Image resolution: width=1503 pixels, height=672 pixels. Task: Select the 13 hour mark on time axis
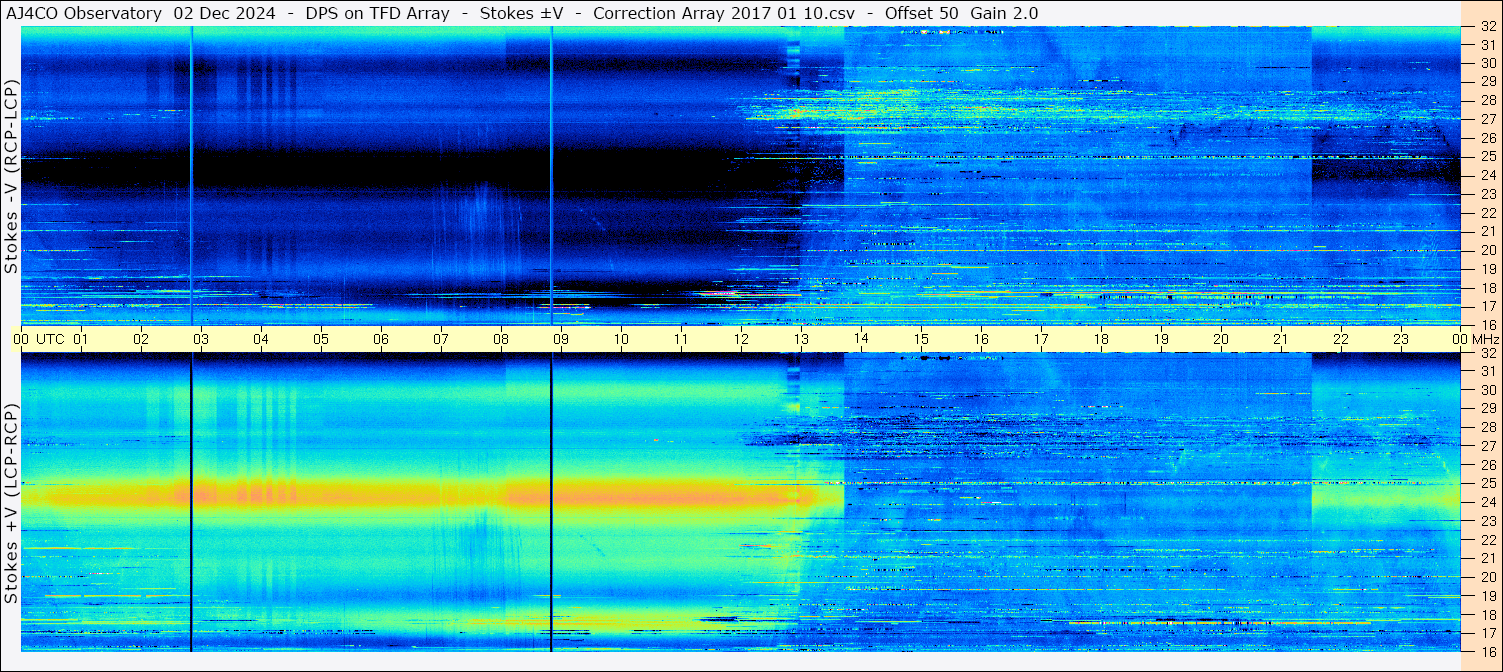801,339
